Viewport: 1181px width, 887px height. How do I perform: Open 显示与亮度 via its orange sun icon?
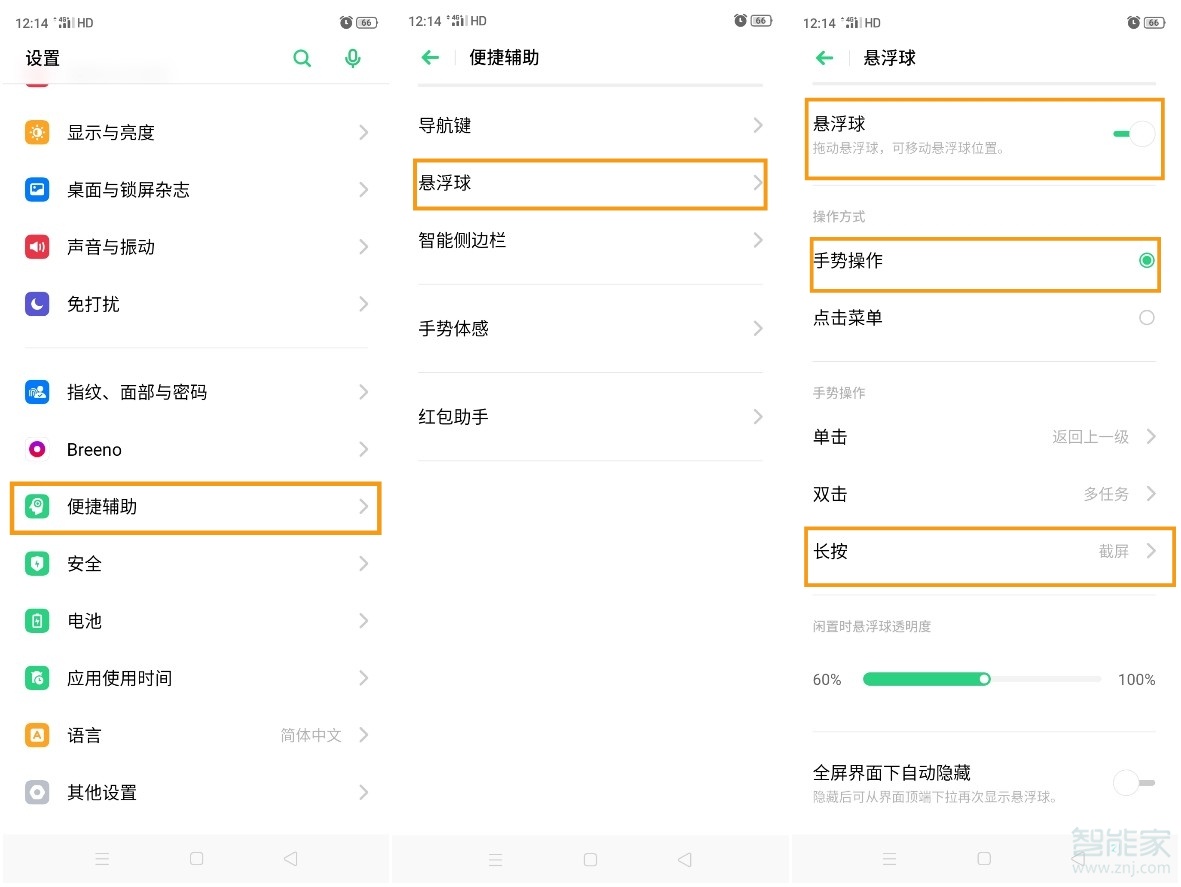[x=37, y=132]
